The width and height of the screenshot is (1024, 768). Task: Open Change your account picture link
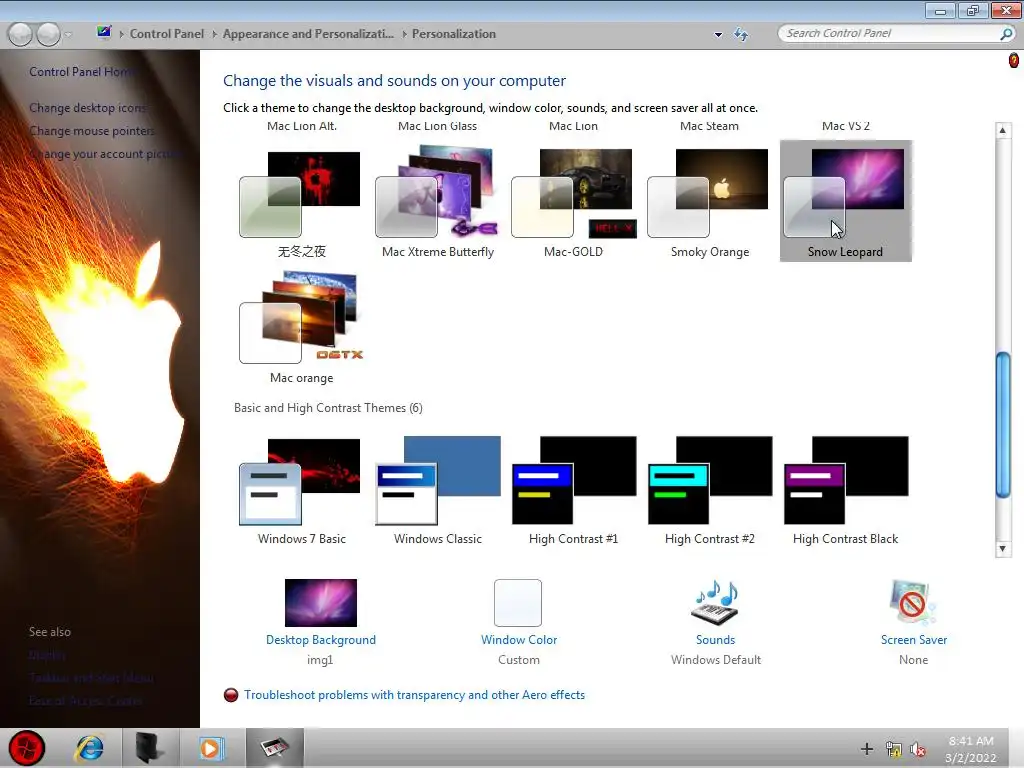[x=106, y=154]
